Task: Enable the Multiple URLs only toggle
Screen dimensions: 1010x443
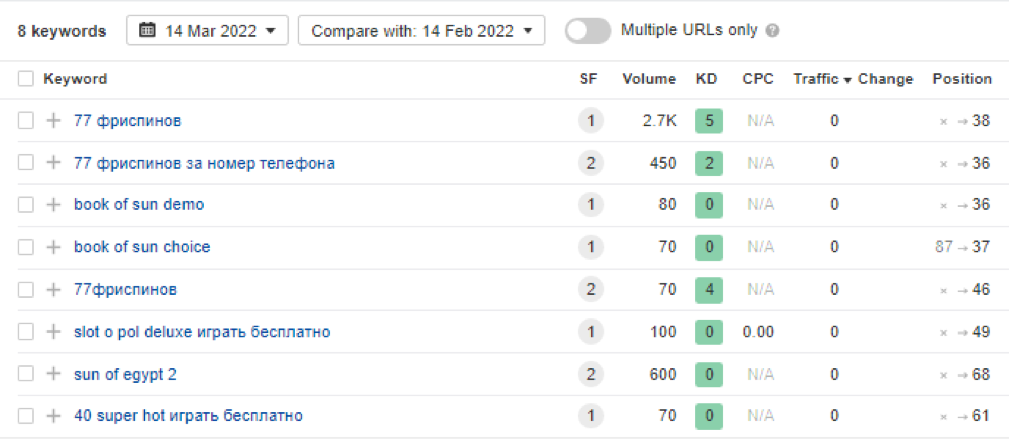Action: 588,31
